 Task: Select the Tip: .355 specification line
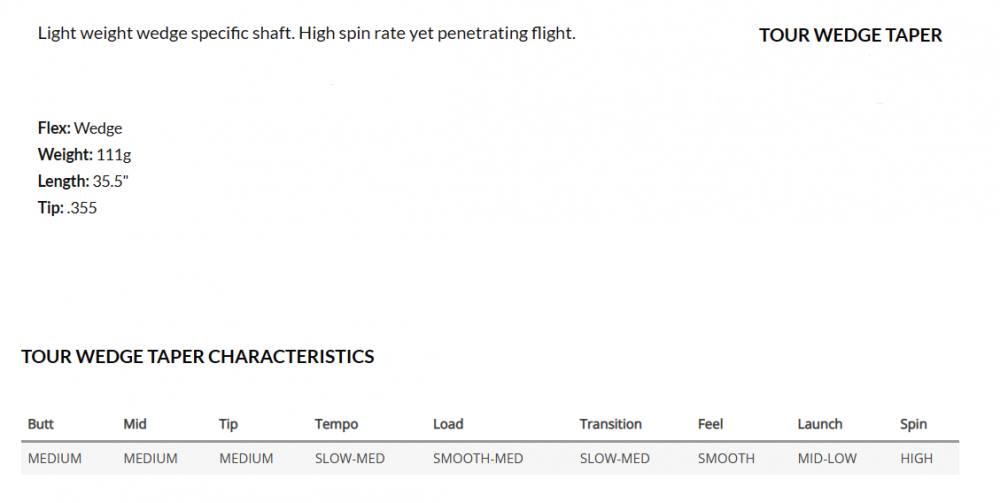(67, 208)
